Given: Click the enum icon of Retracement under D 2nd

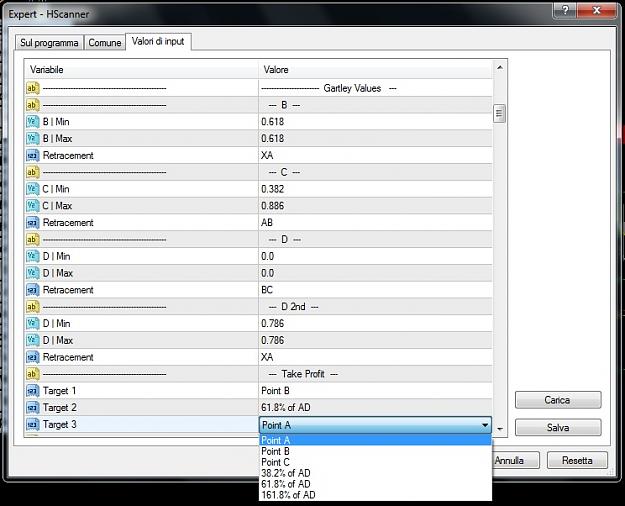Looking at the screenshot, I should pos(33,357).
